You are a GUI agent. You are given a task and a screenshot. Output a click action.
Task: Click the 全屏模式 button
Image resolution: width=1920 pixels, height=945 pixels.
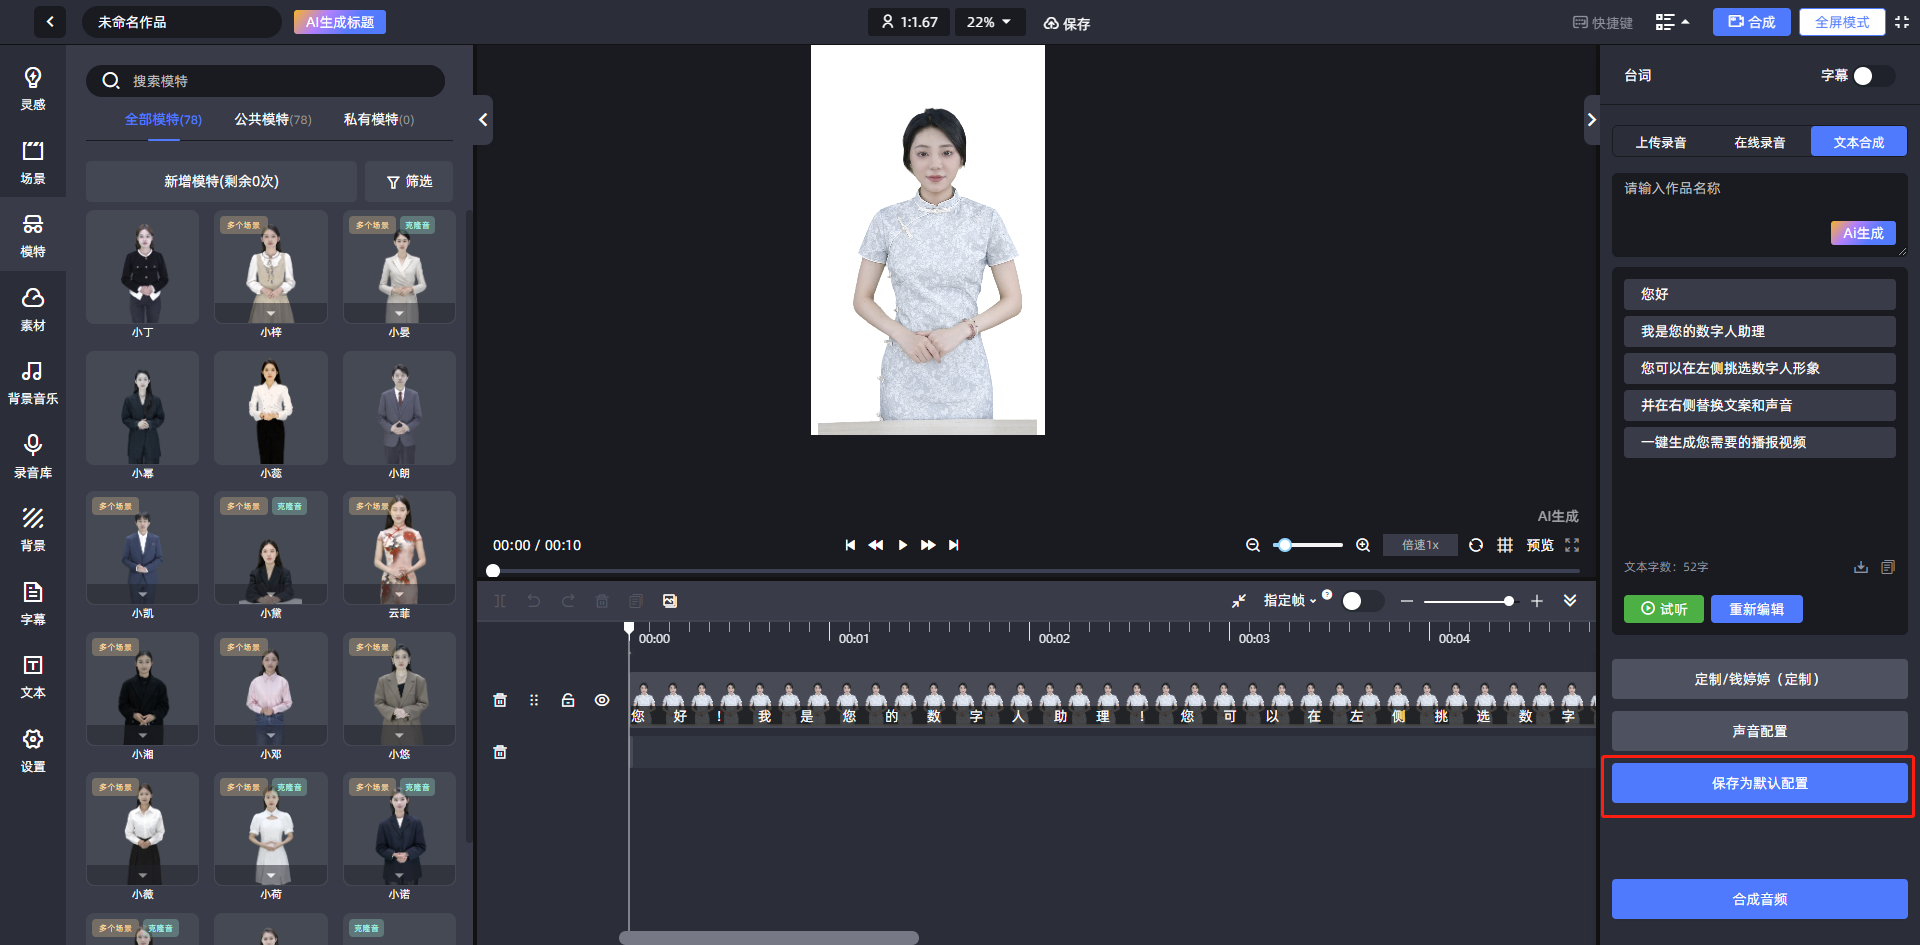click(1842, 22)
